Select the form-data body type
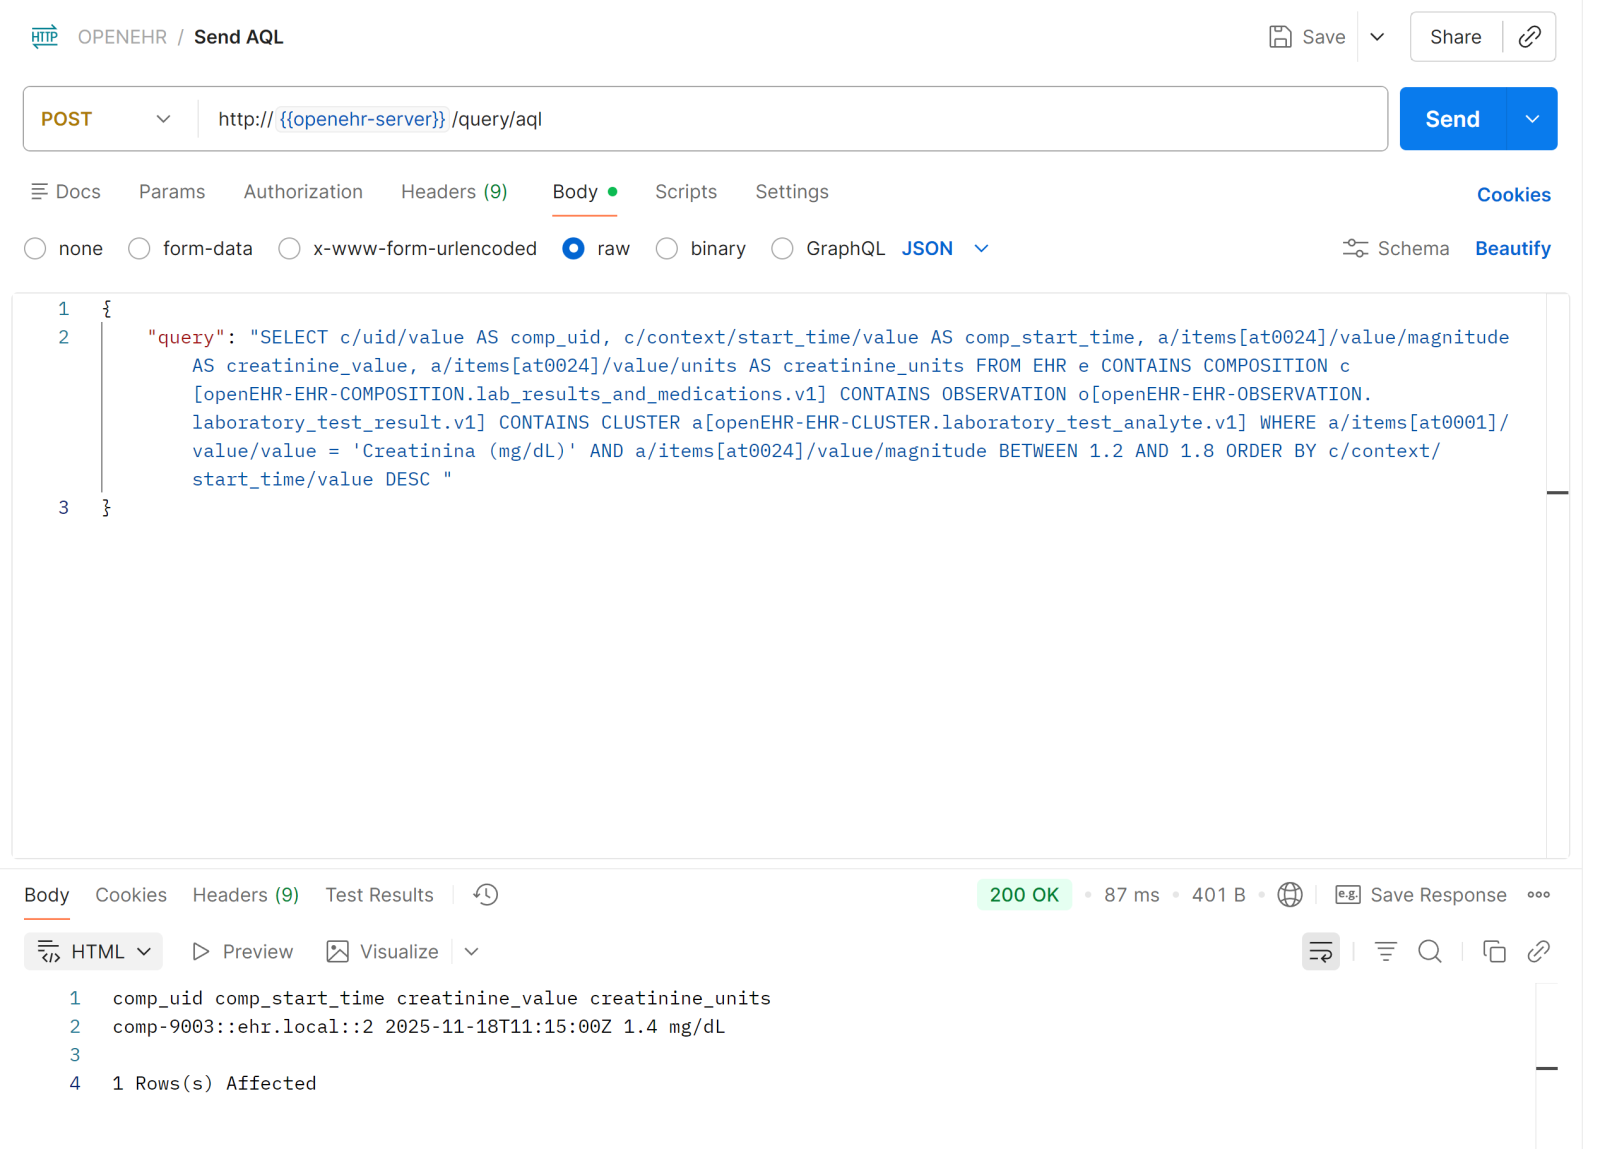The height and width of the screenshot is (1149, 1600). coord(140,249)
